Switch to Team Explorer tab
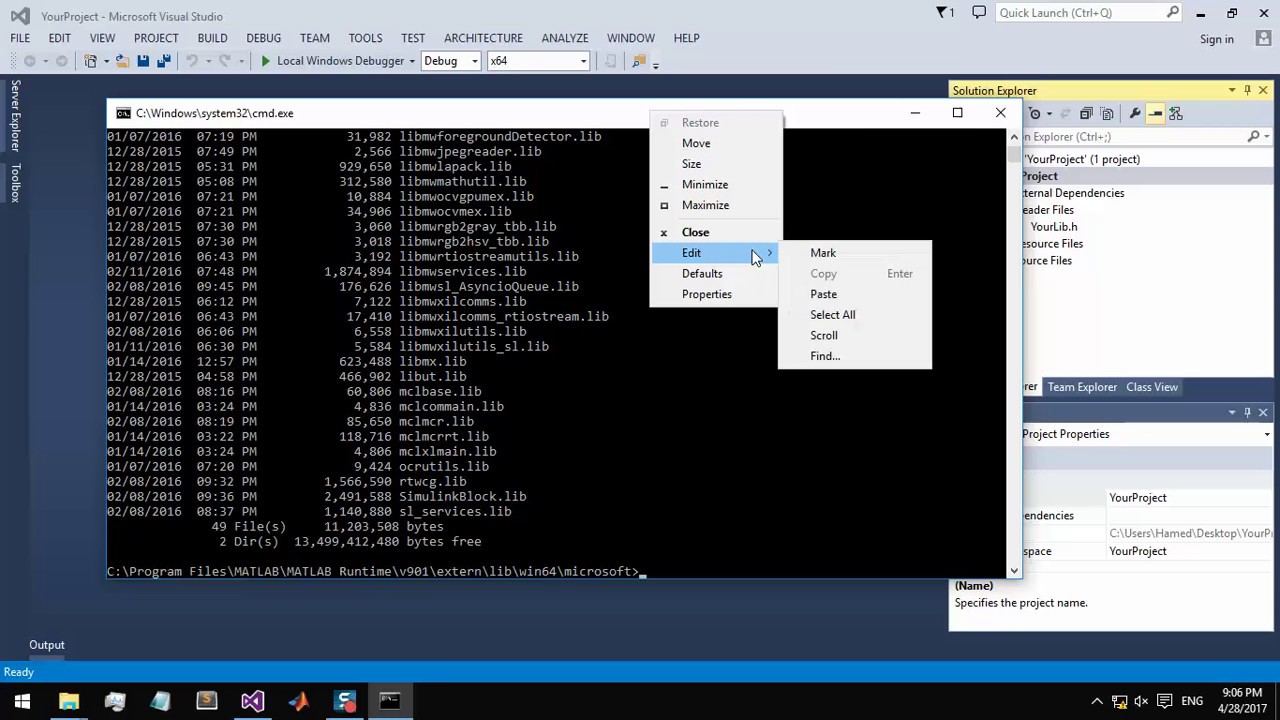Viewport: 1280px width, 720px height. click(x=1082, y=387)
